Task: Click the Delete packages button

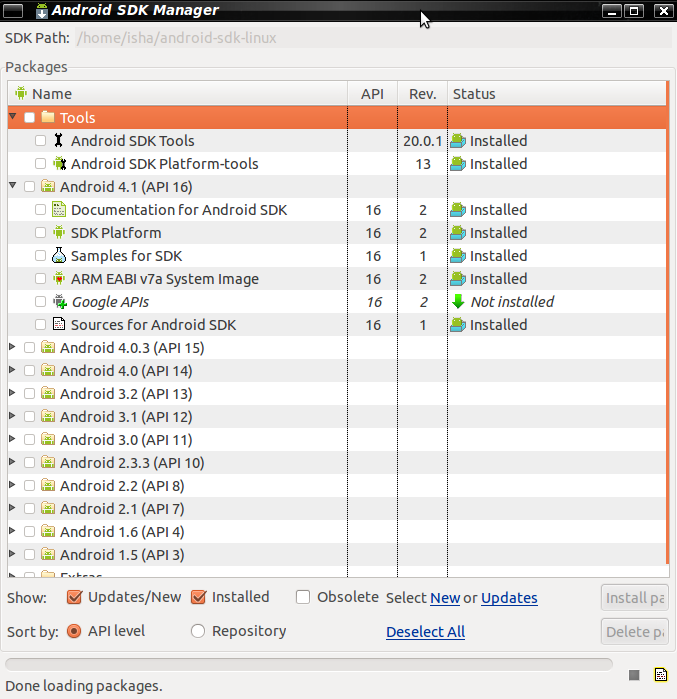Action: [x=634, y=631]
